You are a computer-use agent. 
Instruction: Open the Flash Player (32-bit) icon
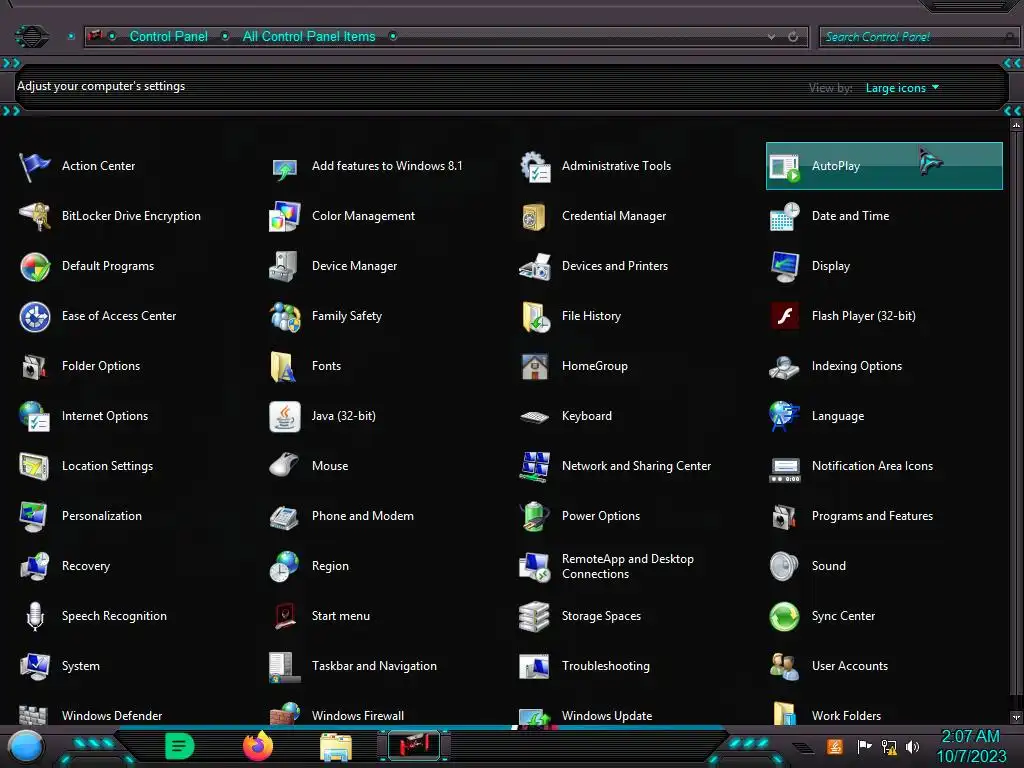tap(784, 317)
